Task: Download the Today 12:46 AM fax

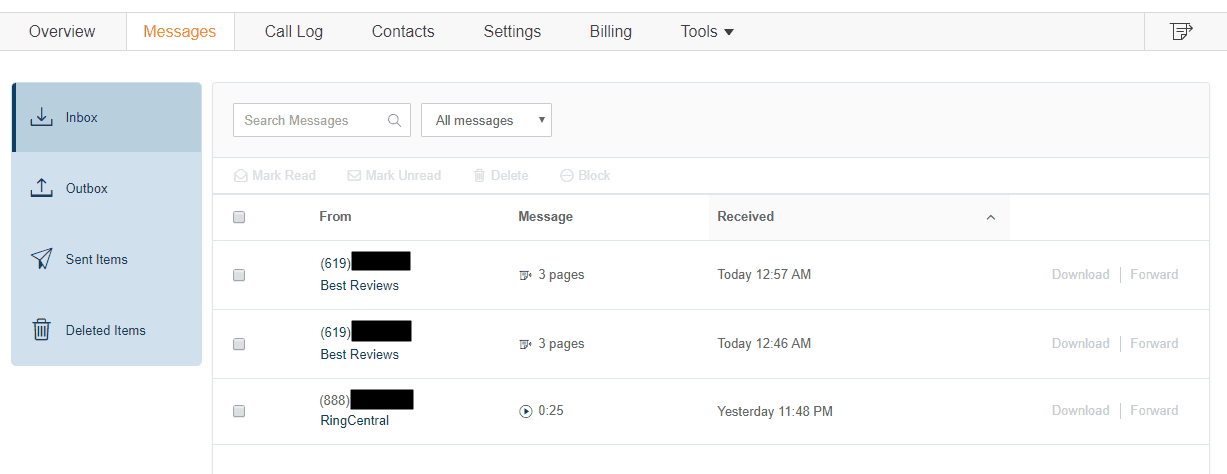Action: 1080,343
